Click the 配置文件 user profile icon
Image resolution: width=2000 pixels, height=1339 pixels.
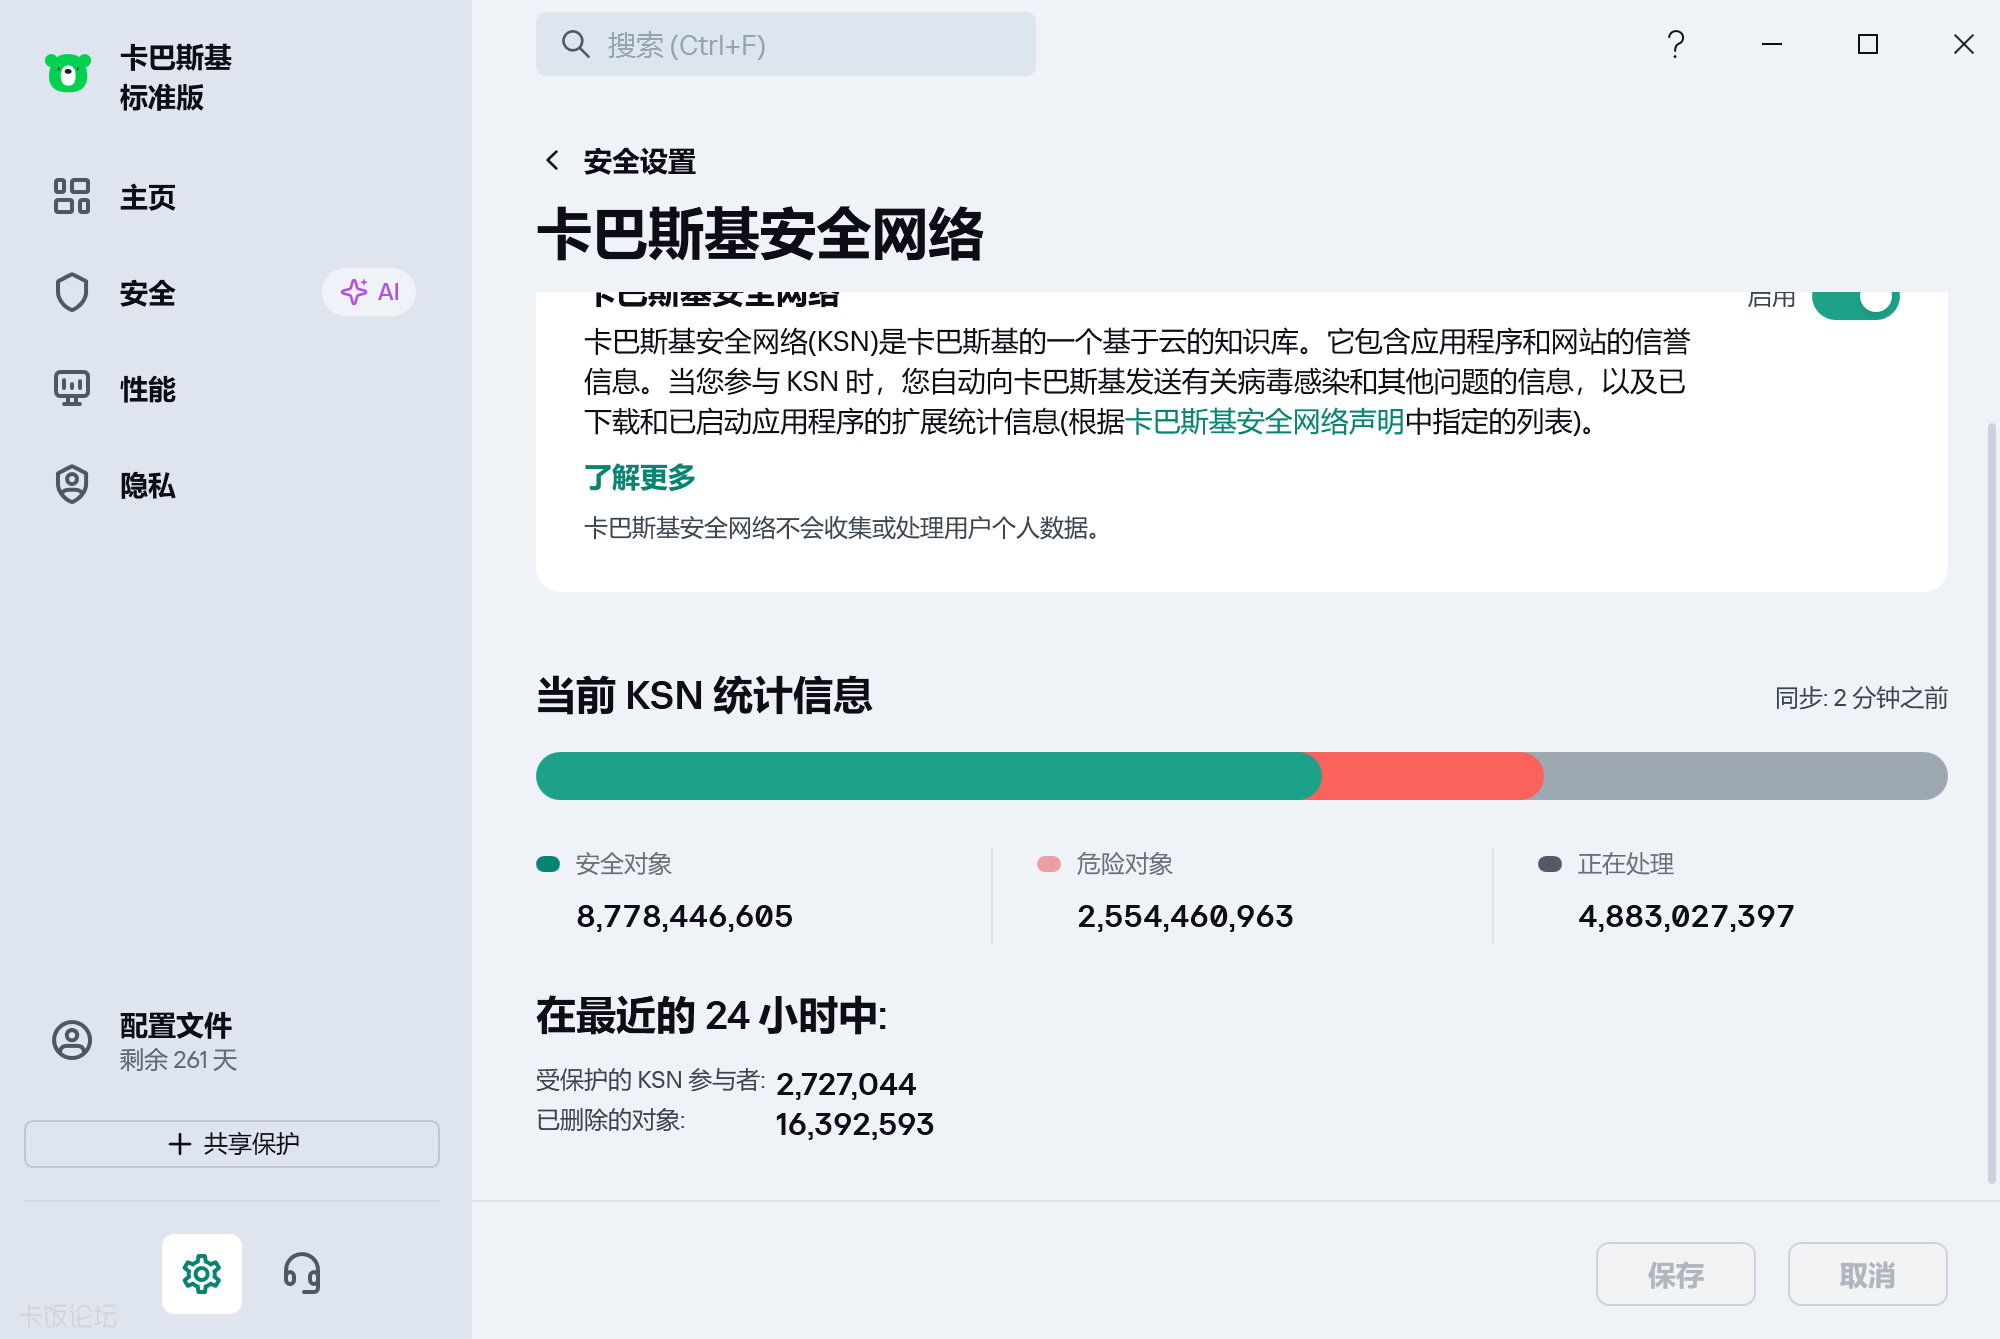tap(72, 1040)
